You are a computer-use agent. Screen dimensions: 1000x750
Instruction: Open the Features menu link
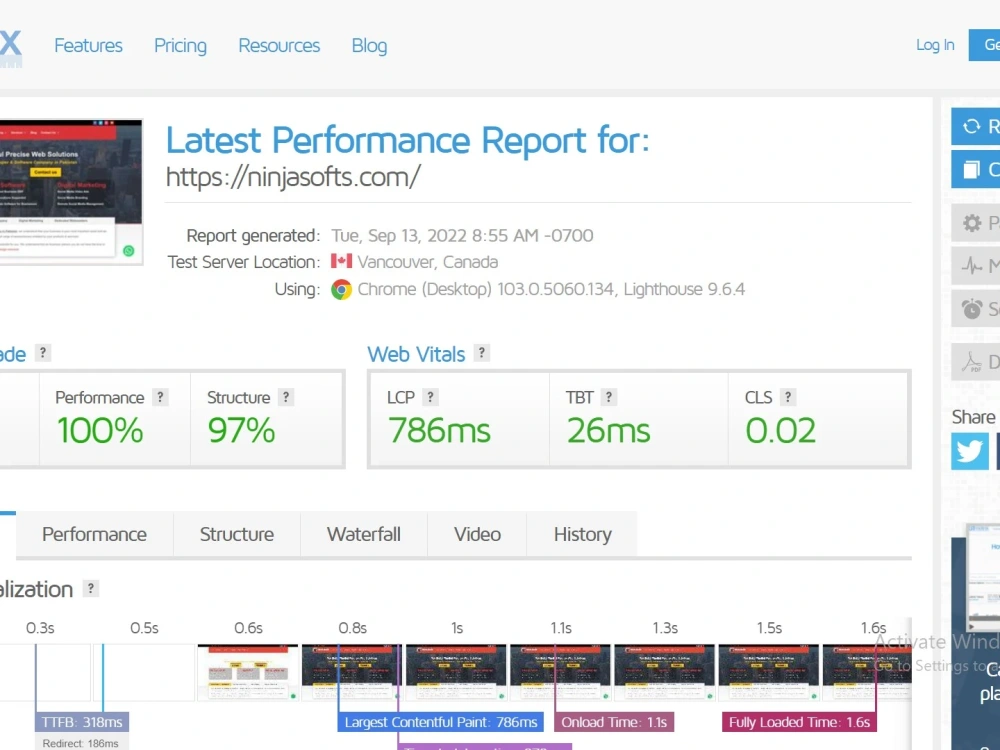[88, 46]
